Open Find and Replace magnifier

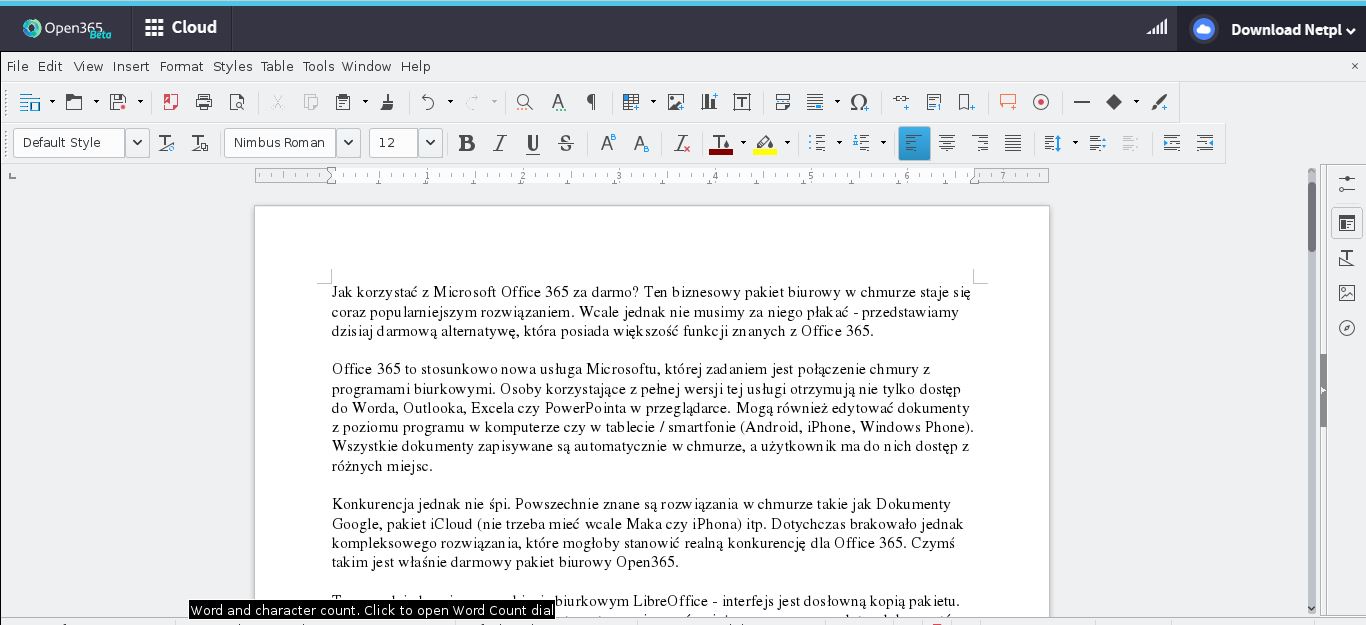pyautogui.click(x=524, y=102)
